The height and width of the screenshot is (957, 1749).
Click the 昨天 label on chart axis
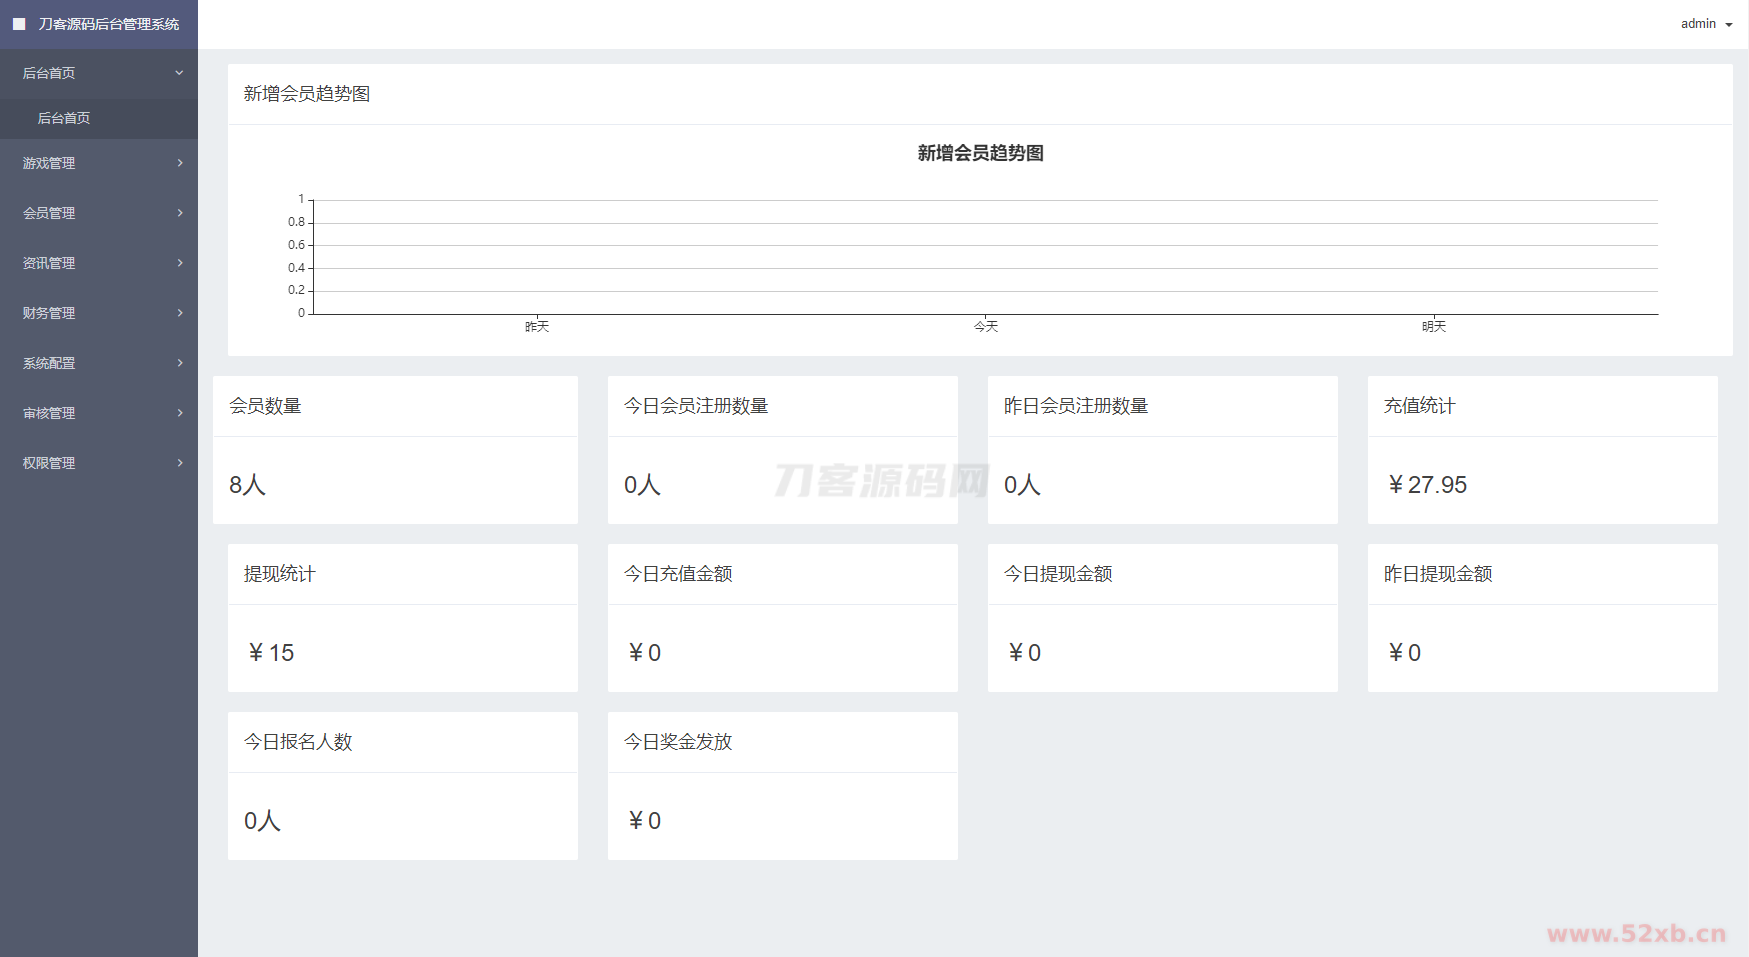(x=537, y=327)
